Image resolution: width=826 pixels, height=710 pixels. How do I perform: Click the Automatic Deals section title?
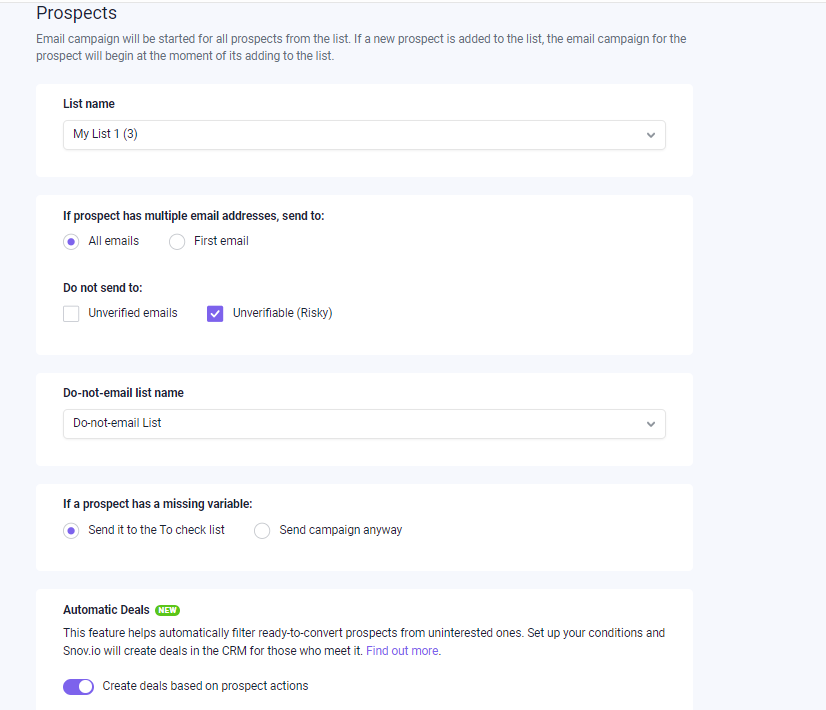pyautogui.click(x=106, y=609)
